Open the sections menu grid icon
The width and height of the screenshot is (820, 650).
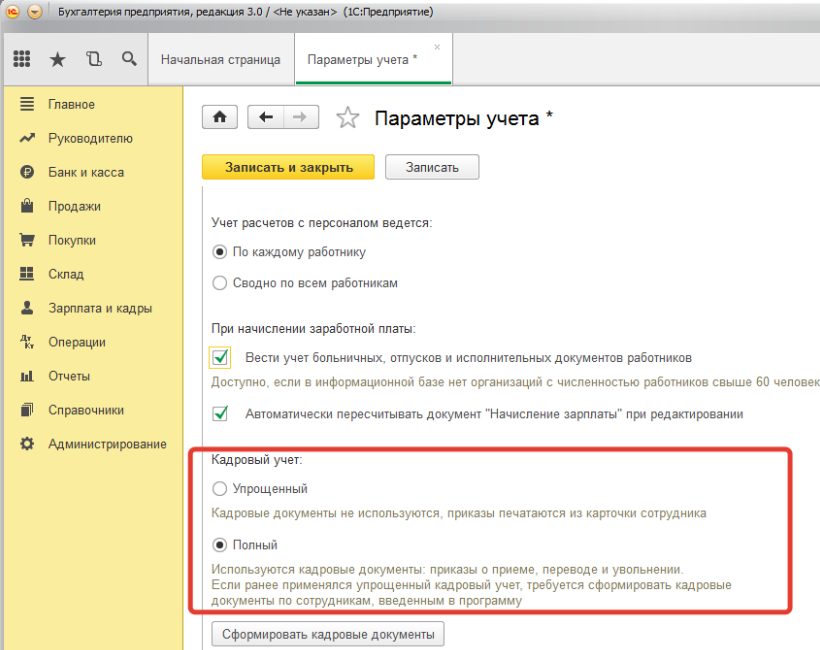tap(21, 59)
